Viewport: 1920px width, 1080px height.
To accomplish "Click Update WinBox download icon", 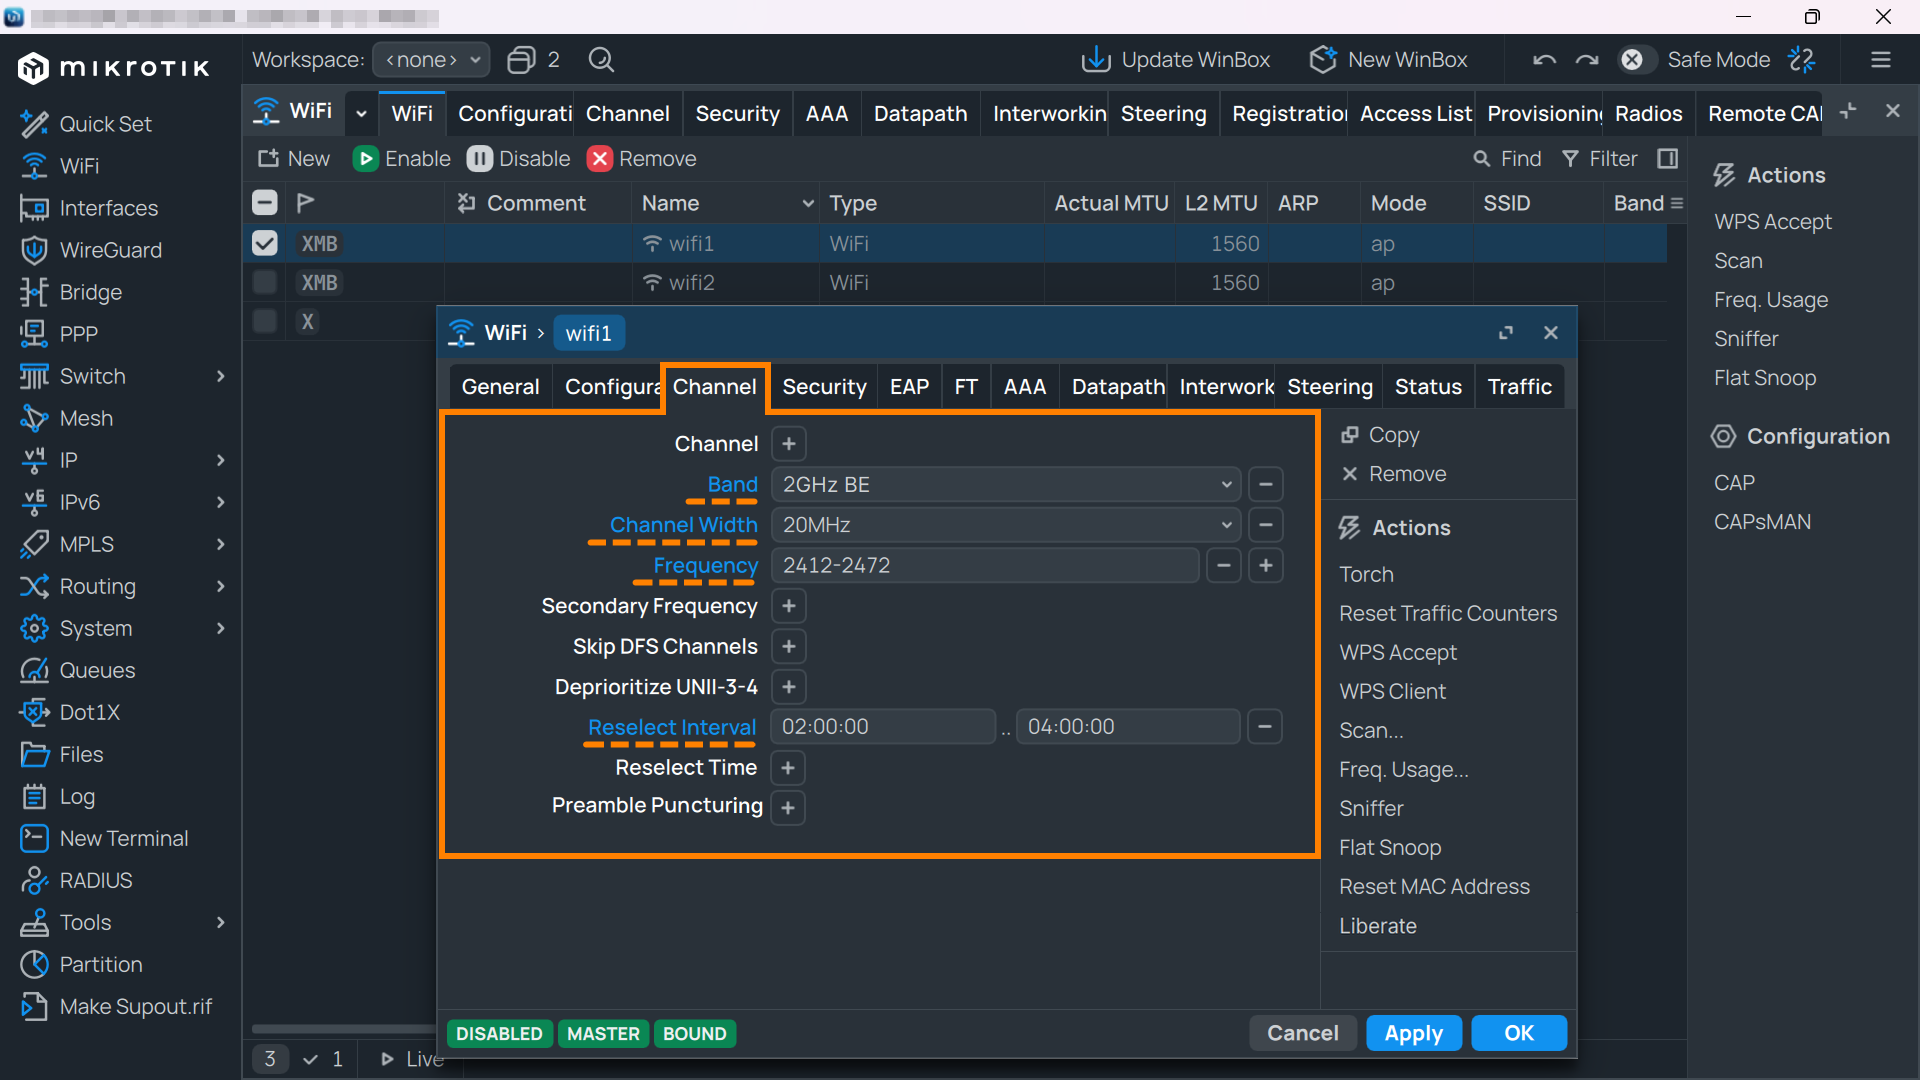I will pyautogui.click(x=1096, y=60).
